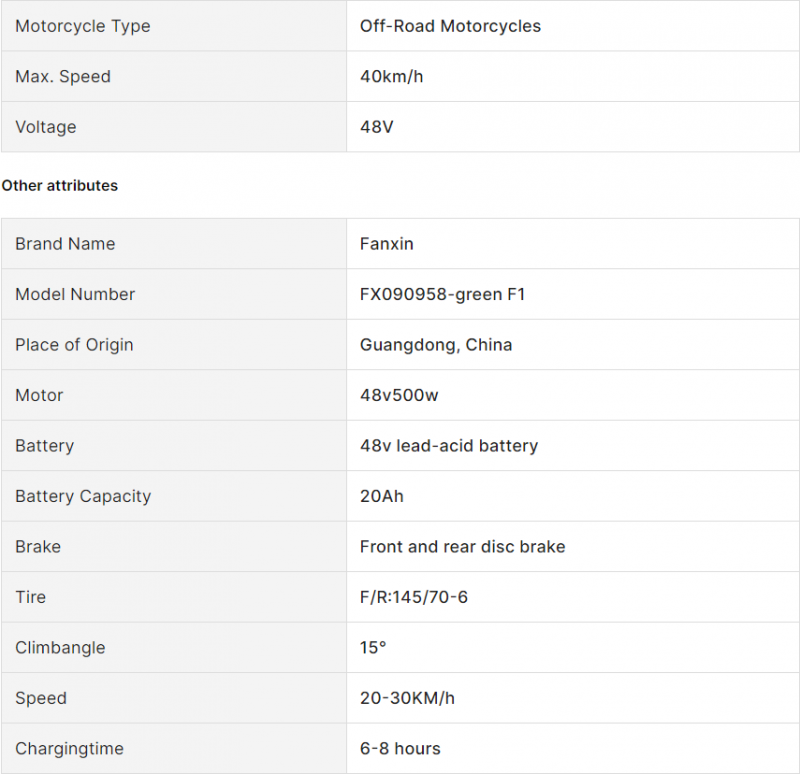800x774 pixels.
Task: Click the Front and rear disc brake text
Action: point(462,547)
